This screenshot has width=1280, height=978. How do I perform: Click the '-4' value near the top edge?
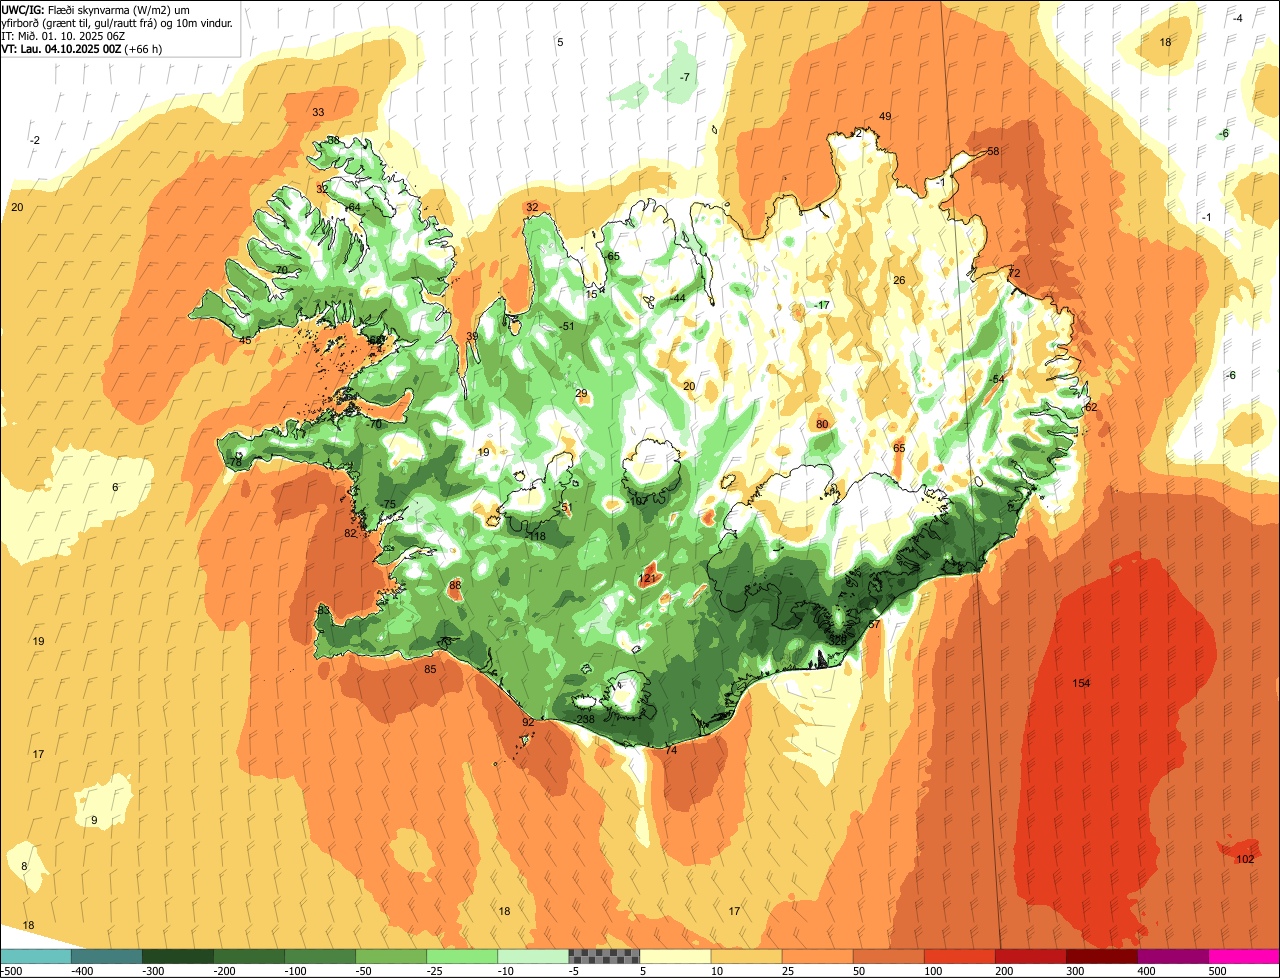(x=1237, y=18)
